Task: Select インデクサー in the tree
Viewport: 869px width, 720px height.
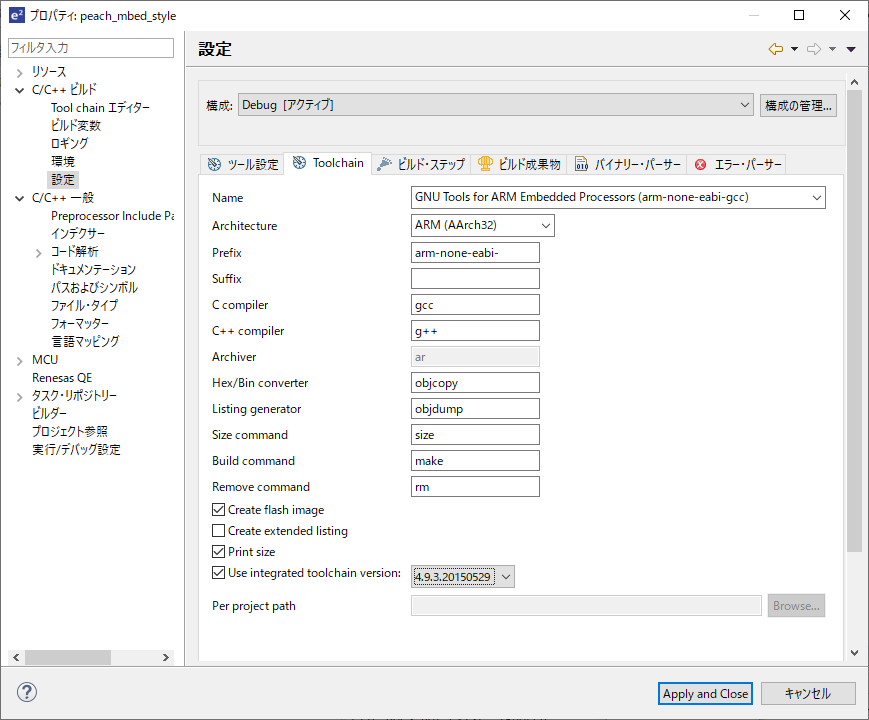Action: pos(78,233)
